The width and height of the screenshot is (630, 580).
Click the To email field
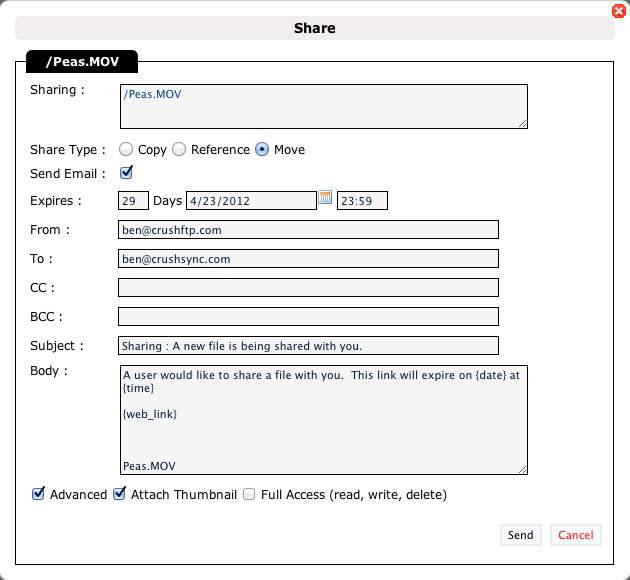coord(309,259)
